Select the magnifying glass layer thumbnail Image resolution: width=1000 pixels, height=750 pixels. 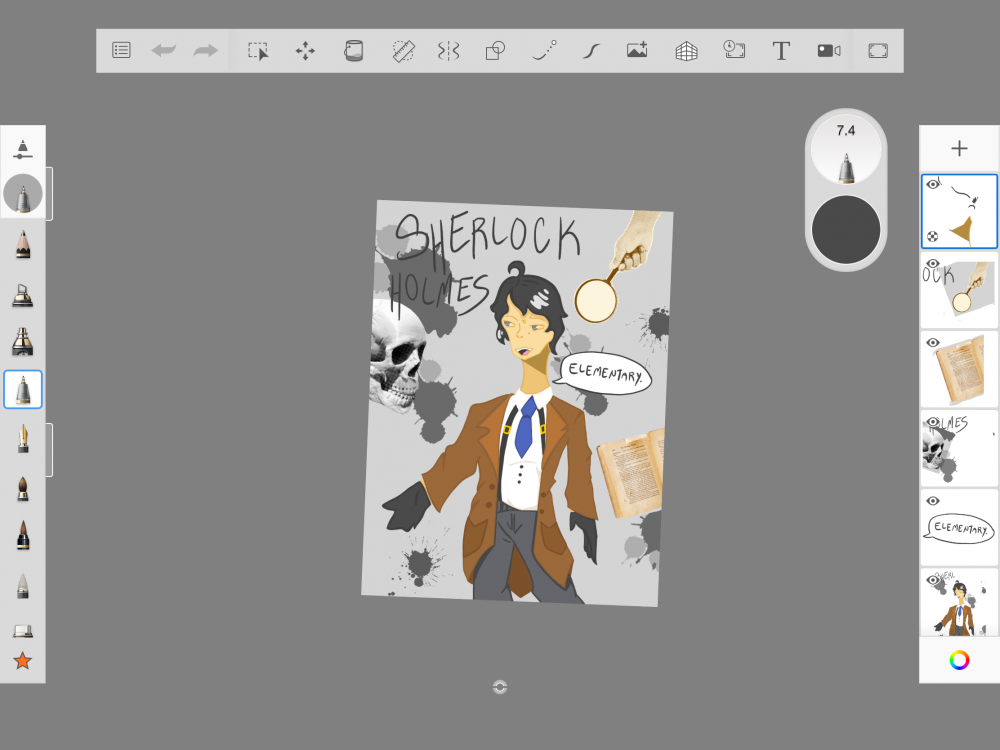(959, 290)
